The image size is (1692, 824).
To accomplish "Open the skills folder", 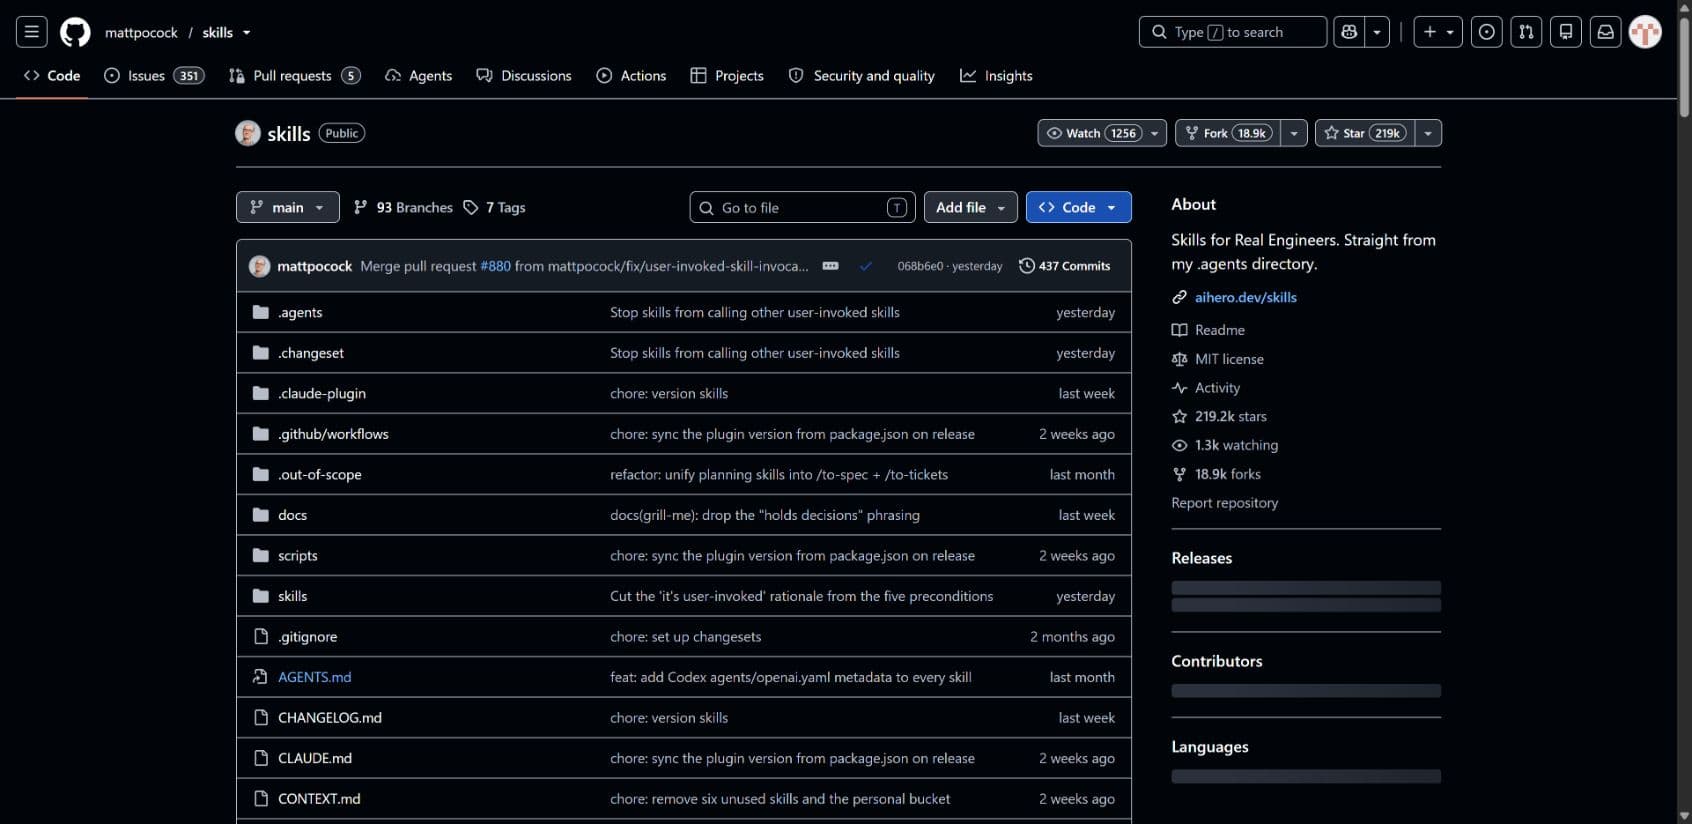I will pos(292,596).
